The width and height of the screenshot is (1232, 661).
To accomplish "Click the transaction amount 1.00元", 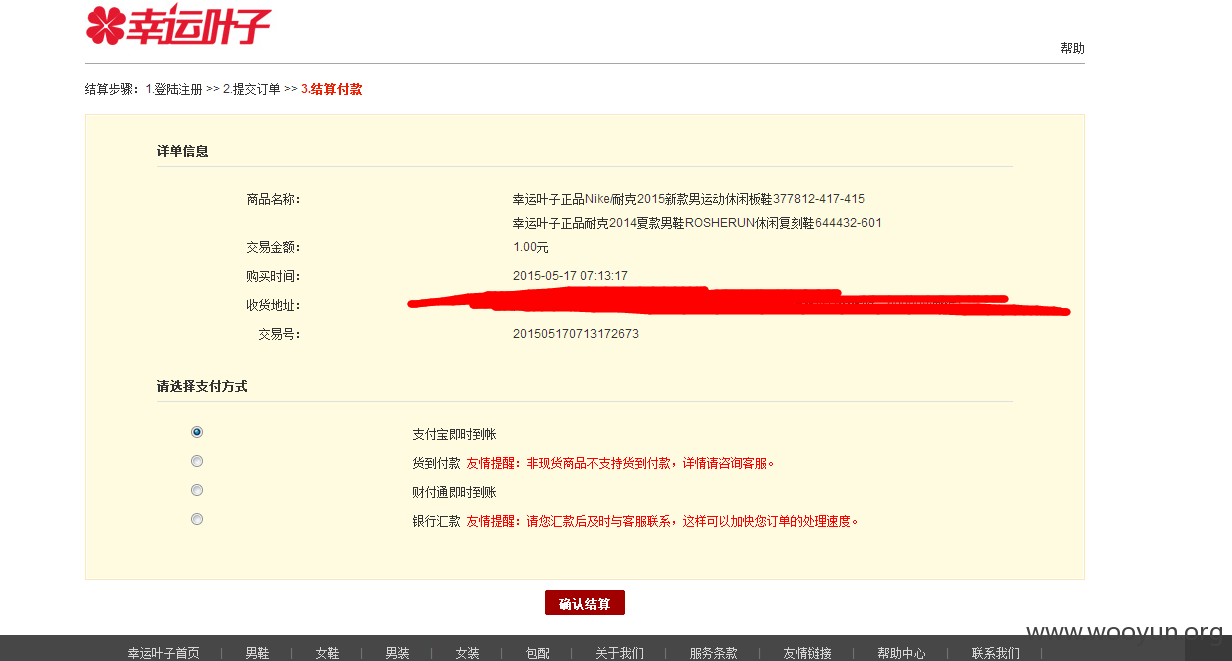I will pos(531,247).
